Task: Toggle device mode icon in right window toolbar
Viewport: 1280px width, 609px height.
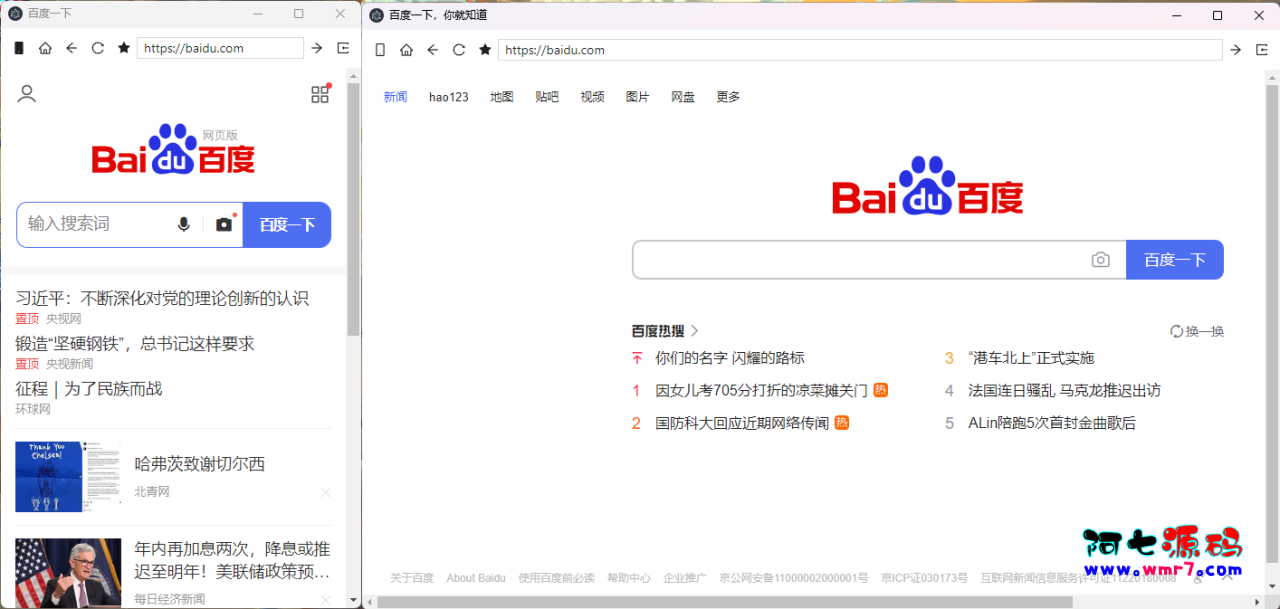Action: click(x=380, y=50)
